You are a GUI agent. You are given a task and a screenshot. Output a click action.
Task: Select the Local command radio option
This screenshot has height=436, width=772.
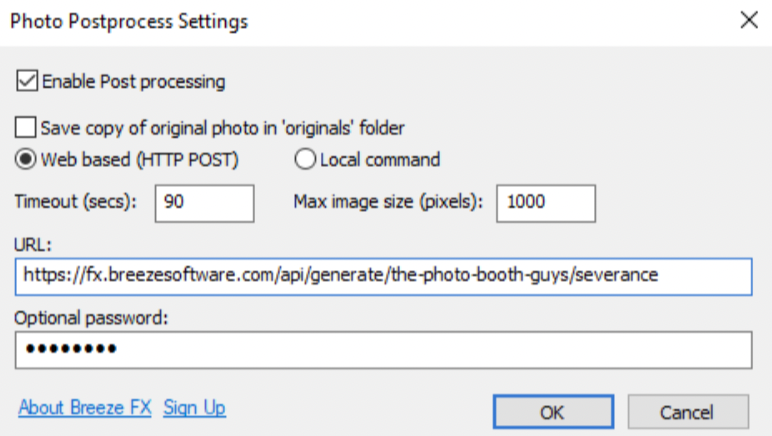tap(304, 159)
